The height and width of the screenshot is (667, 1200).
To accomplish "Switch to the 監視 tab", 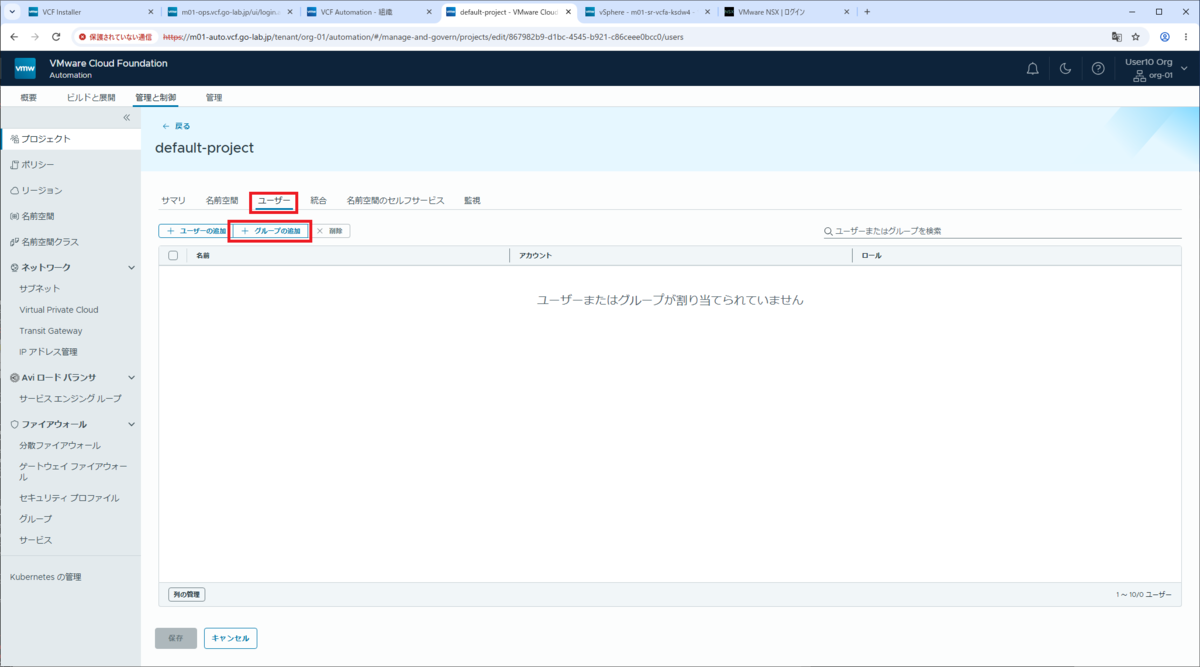I will 472,201.
